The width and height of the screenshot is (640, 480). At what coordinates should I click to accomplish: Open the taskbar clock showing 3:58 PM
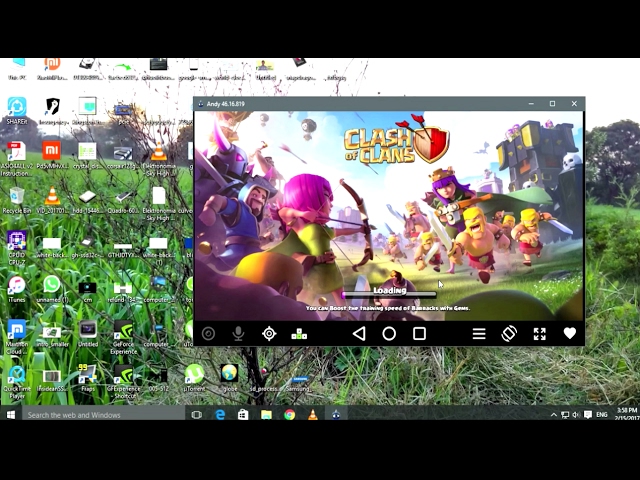point(626,414)
